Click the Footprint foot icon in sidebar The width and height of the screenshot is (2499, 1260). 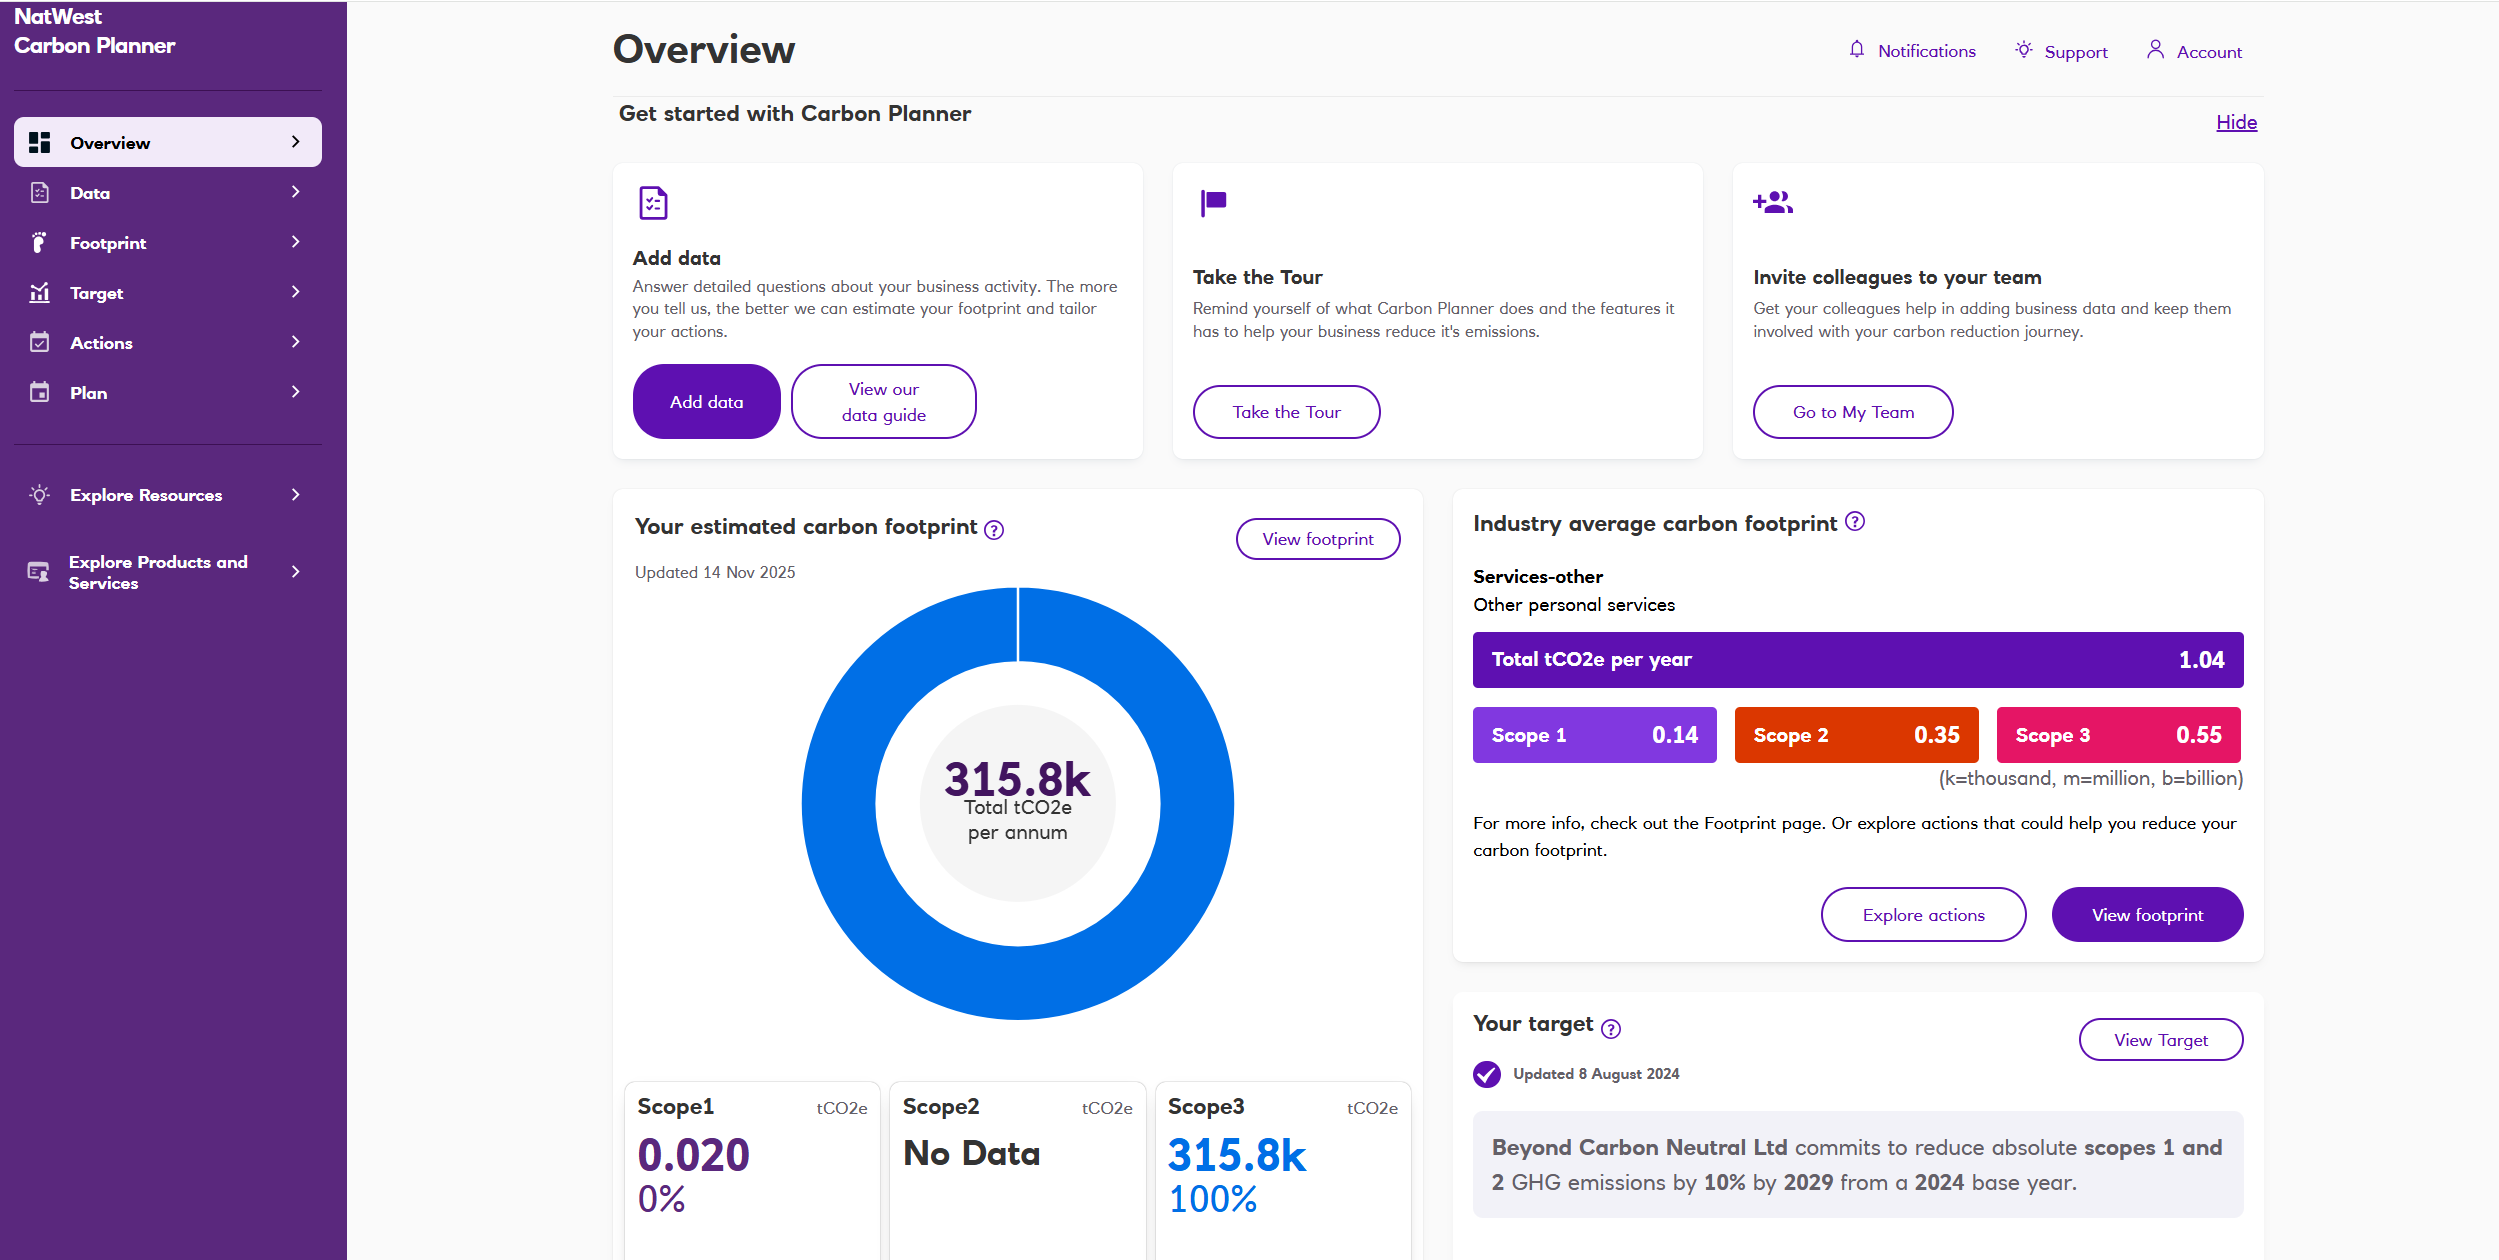coord(39,242)
